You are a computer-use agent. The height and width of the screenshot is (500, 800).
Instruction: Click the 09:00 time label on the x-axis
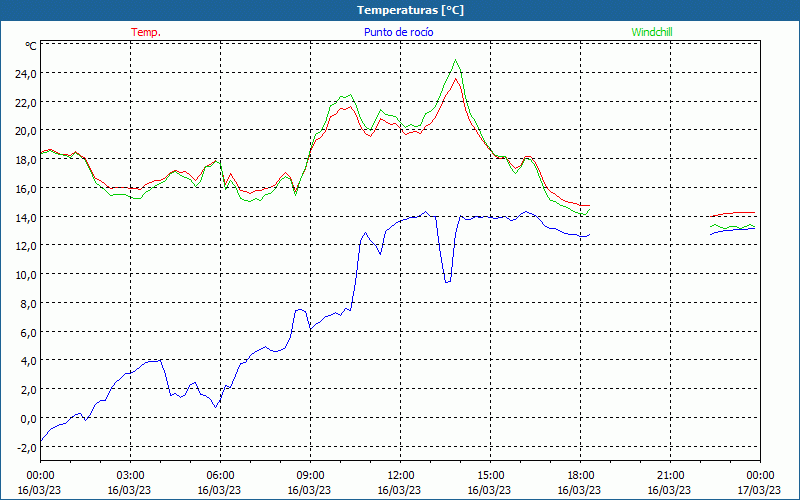click(311, 476)
